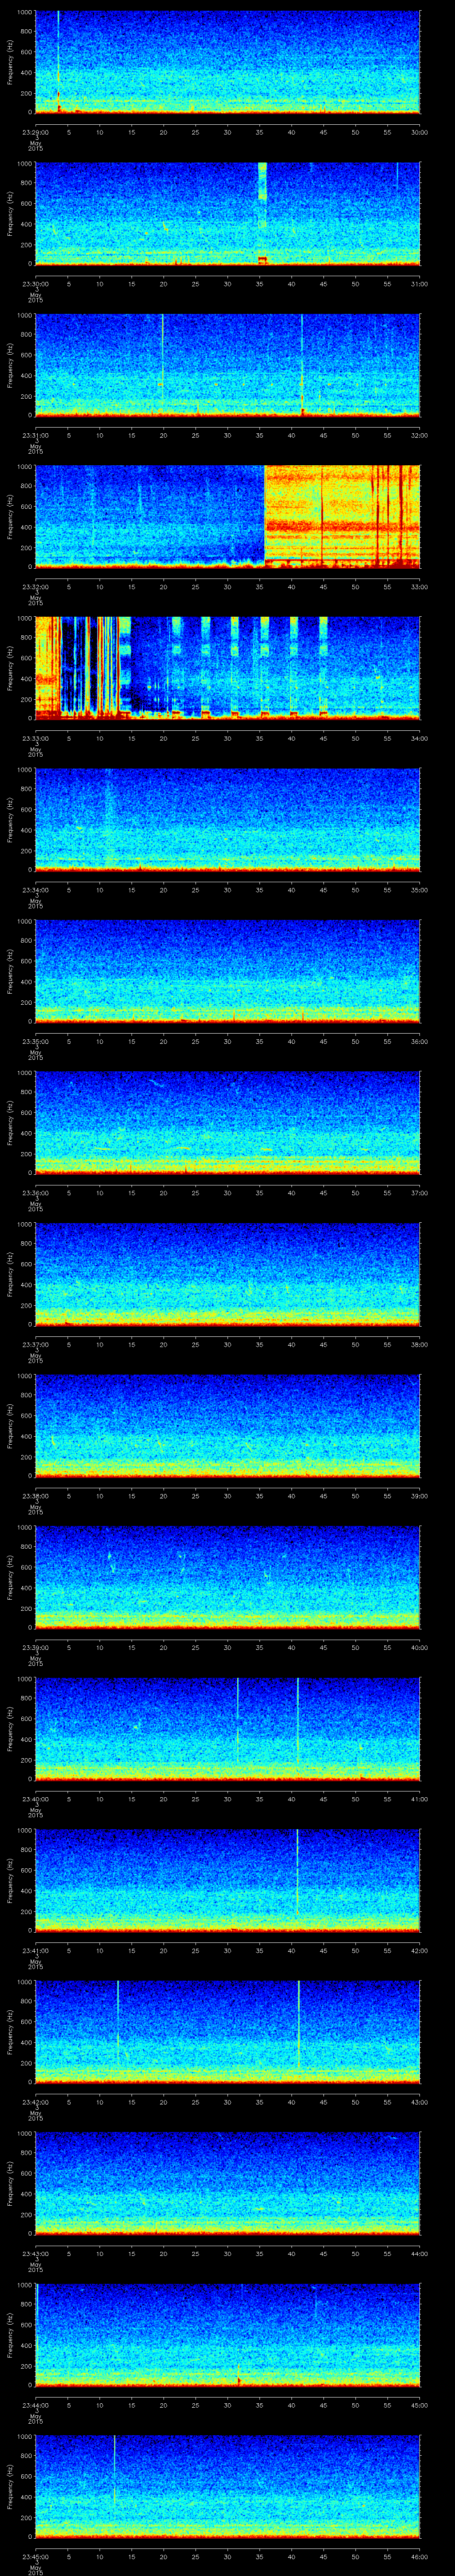Click the spectrogram panel starting at 23:32:00
455x2576 pixels.
(x=227, y=517)
